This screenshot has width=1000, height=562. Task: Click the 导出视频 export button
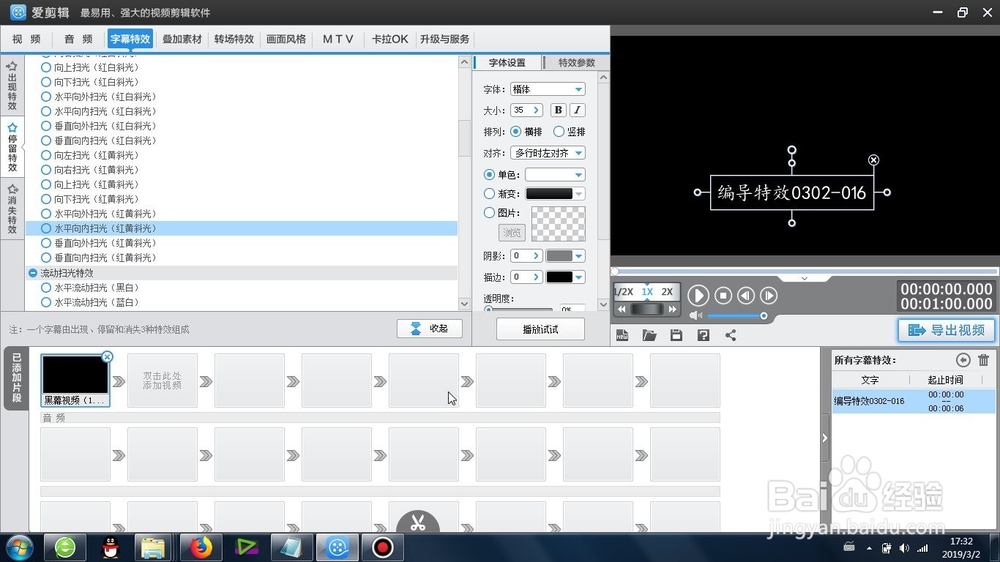[x=946, y=330]
